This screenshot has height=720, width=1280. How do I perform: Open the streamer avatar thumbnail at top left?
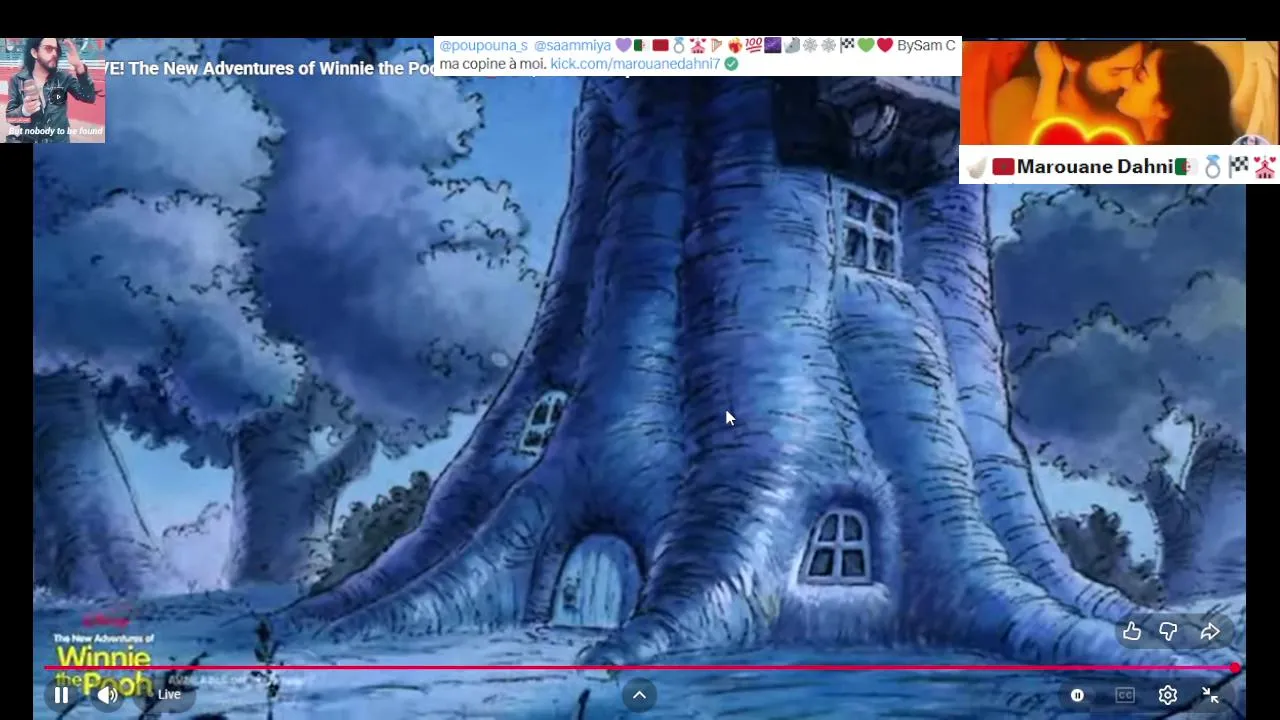(x=52, y=90)
